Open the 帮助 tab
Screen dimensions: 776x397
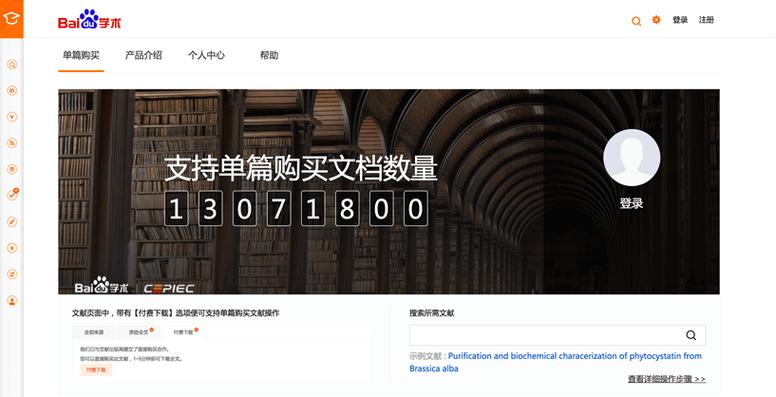(x=269, y=55)
